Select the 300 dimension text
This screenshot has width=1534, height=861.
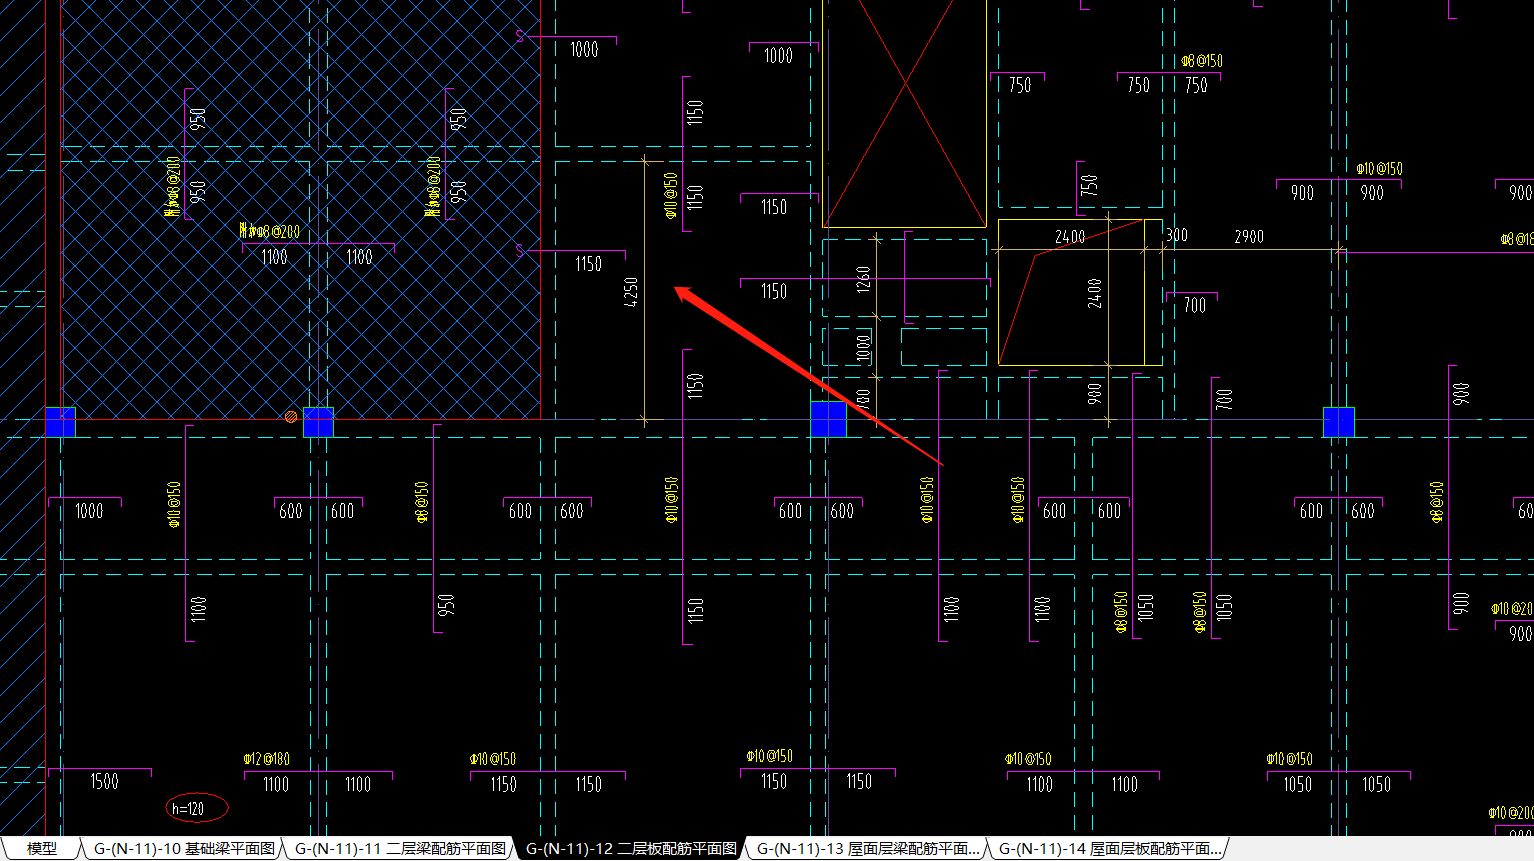(1177, 235)
